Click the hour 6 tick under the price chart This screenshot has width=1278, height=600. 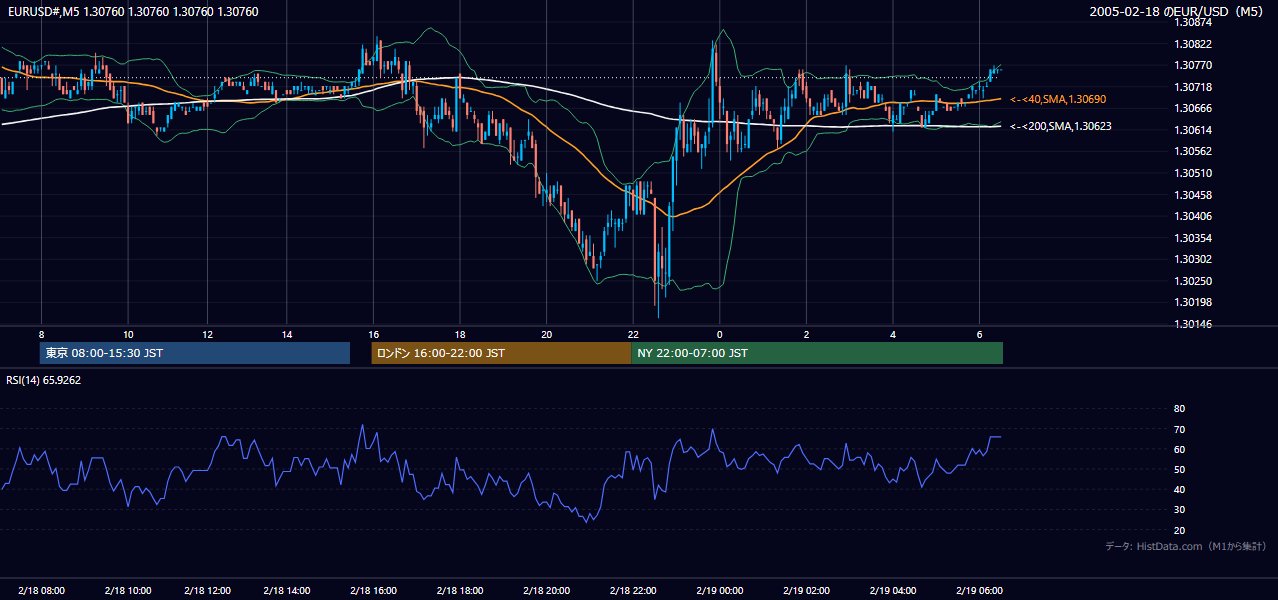point(979,334)
